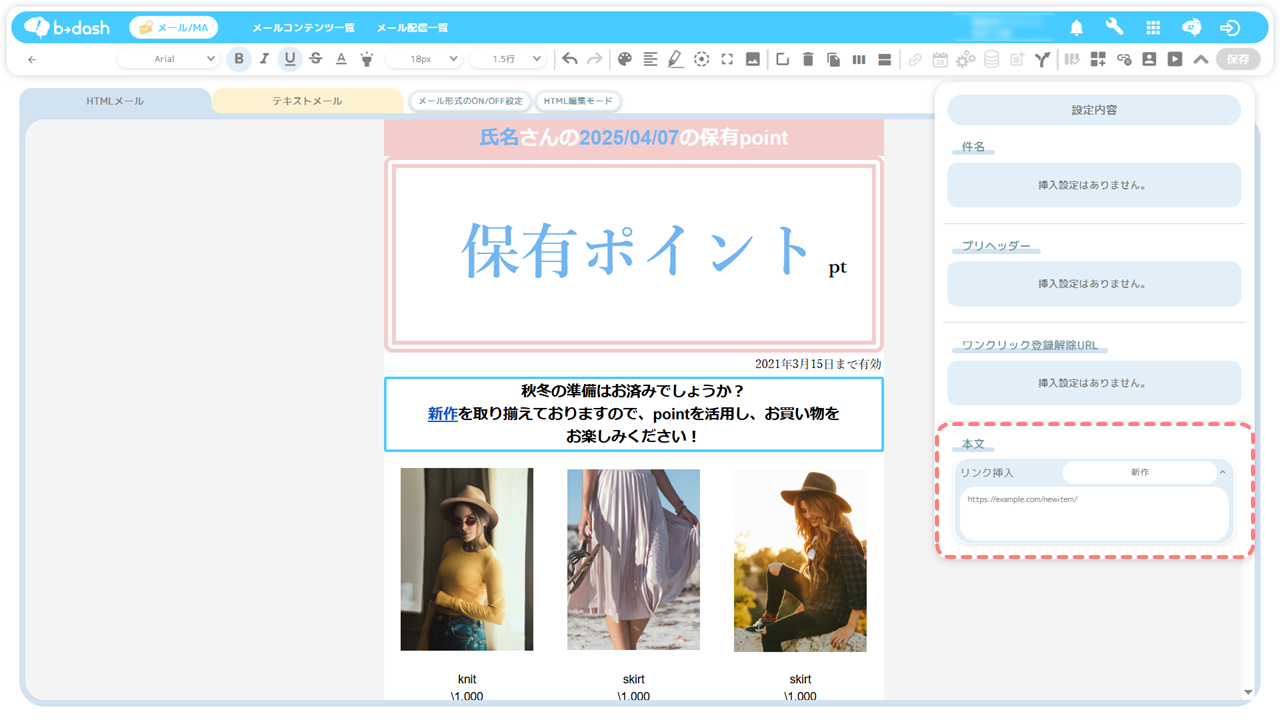Click the person contact icon in toolbar
The image size is (1280, 720).
(1149, 59)
